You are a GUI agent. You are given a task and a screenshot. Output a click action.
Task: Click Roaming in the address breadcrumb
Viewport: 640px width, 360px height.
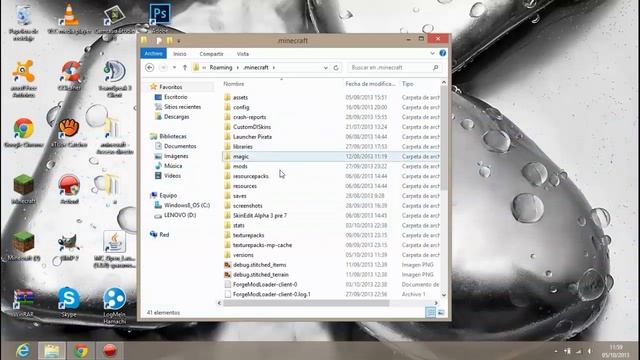pyautogui.click(x=221, y=68)
